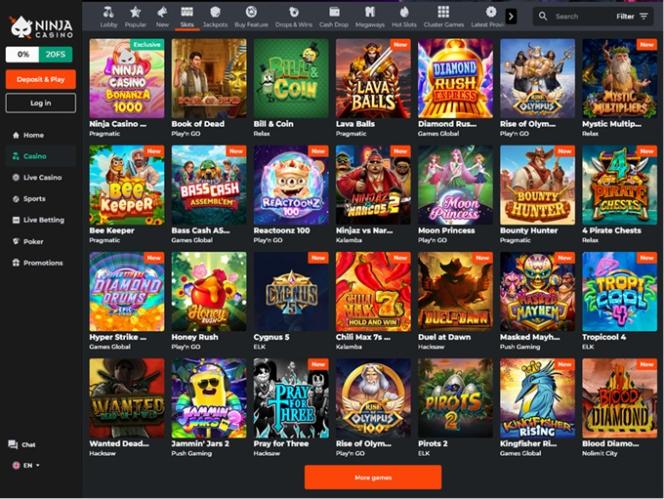Open the Hot Slots flame icon
Screen dimensions: 664x499
click(x=404, y=12)
